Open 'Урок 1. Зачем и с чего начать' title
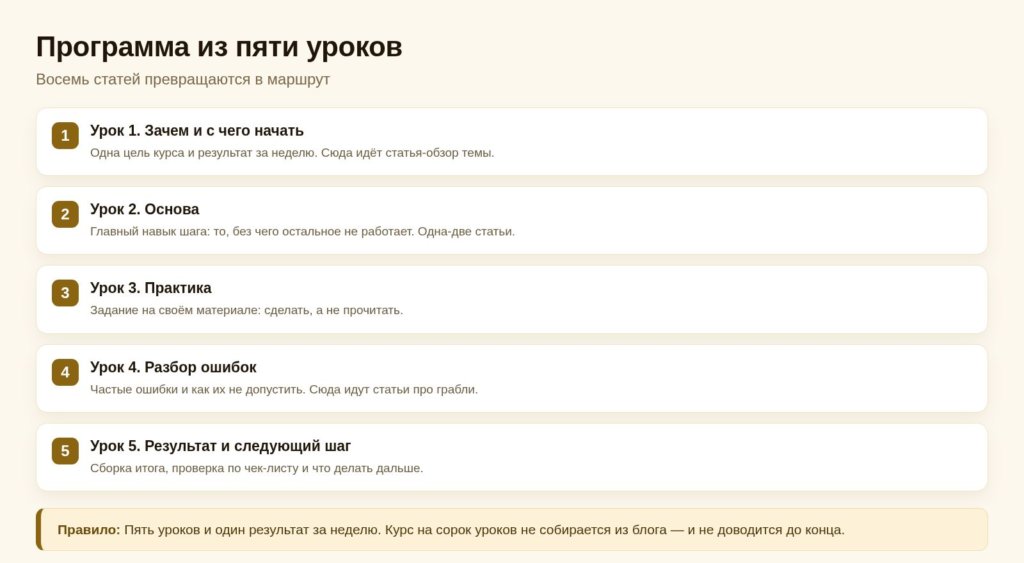The width and height of the screenshot is (1024, 563). pos(197,131)
